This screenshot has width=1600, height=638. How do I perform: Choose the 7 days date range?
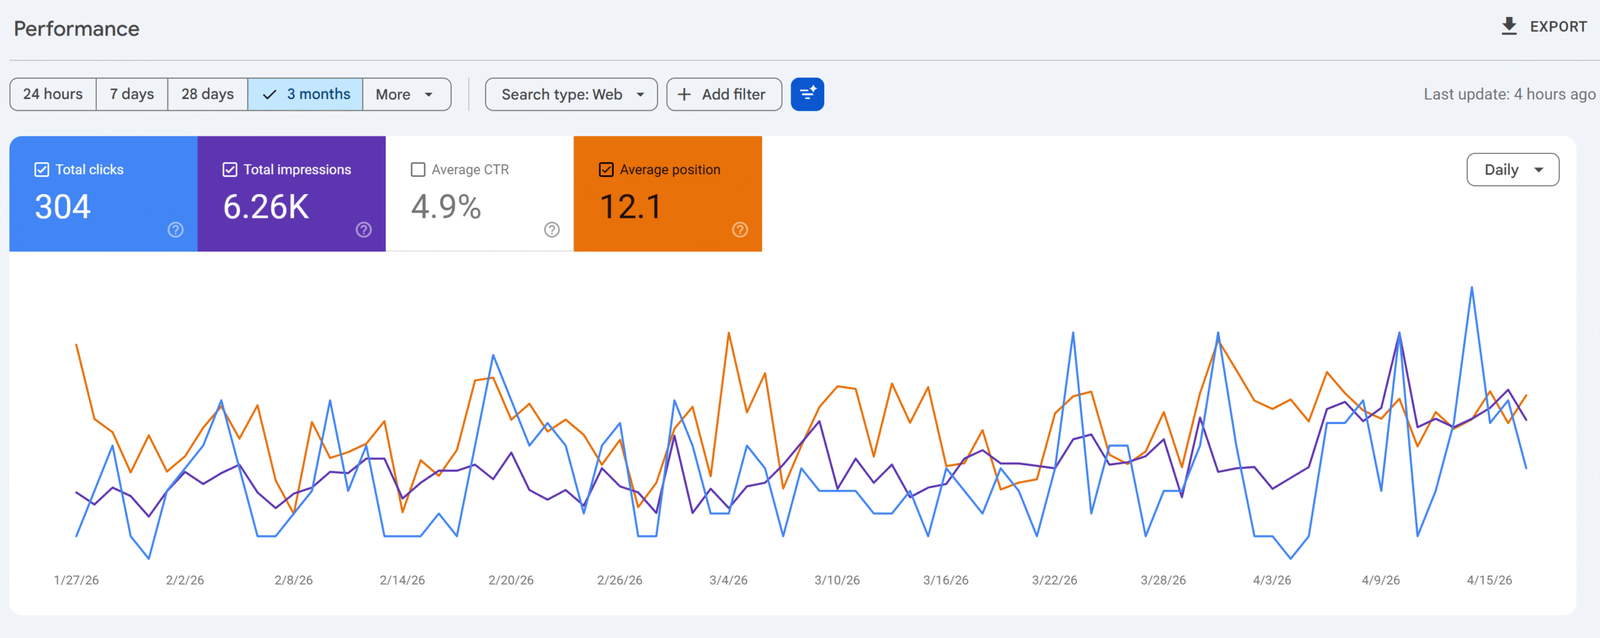point(132,94)
